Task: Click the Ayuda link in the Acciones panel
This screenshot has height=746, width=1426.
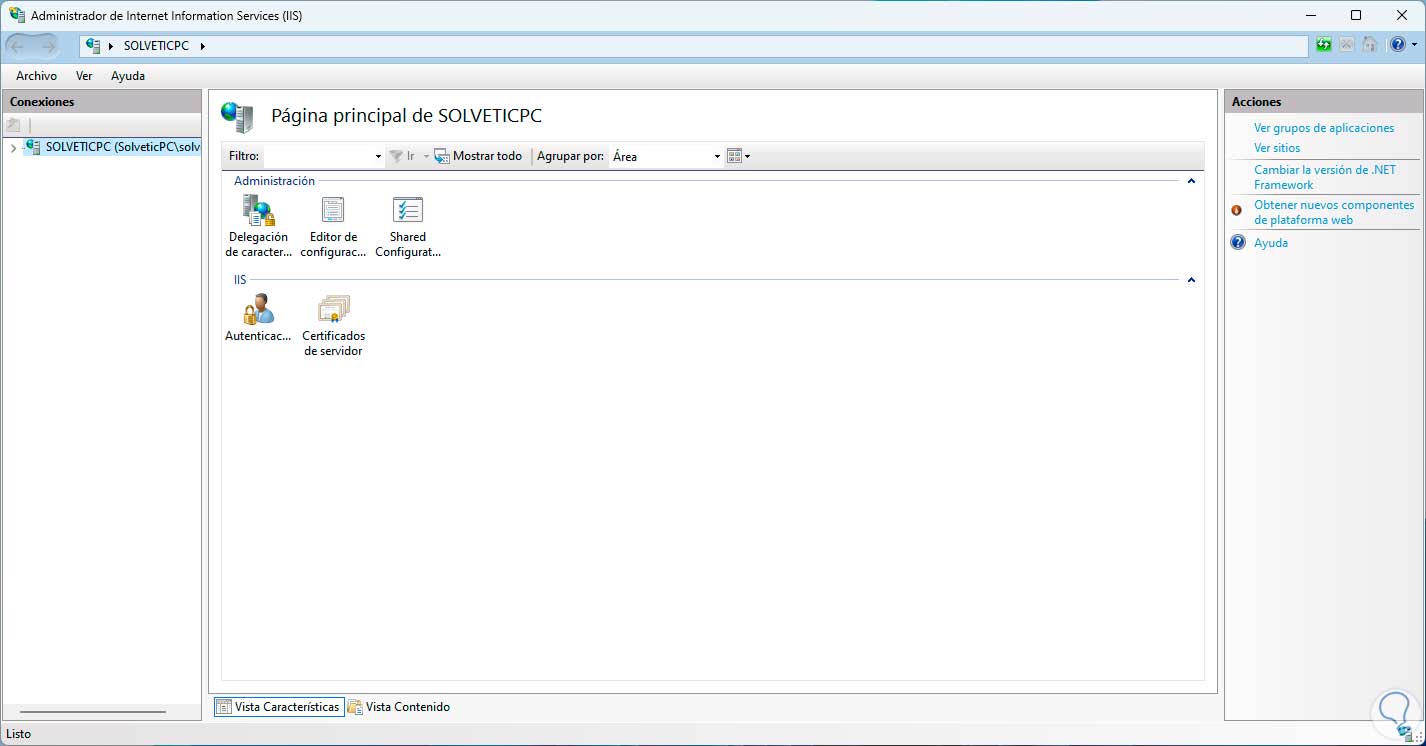Action: click(1271, 243)
